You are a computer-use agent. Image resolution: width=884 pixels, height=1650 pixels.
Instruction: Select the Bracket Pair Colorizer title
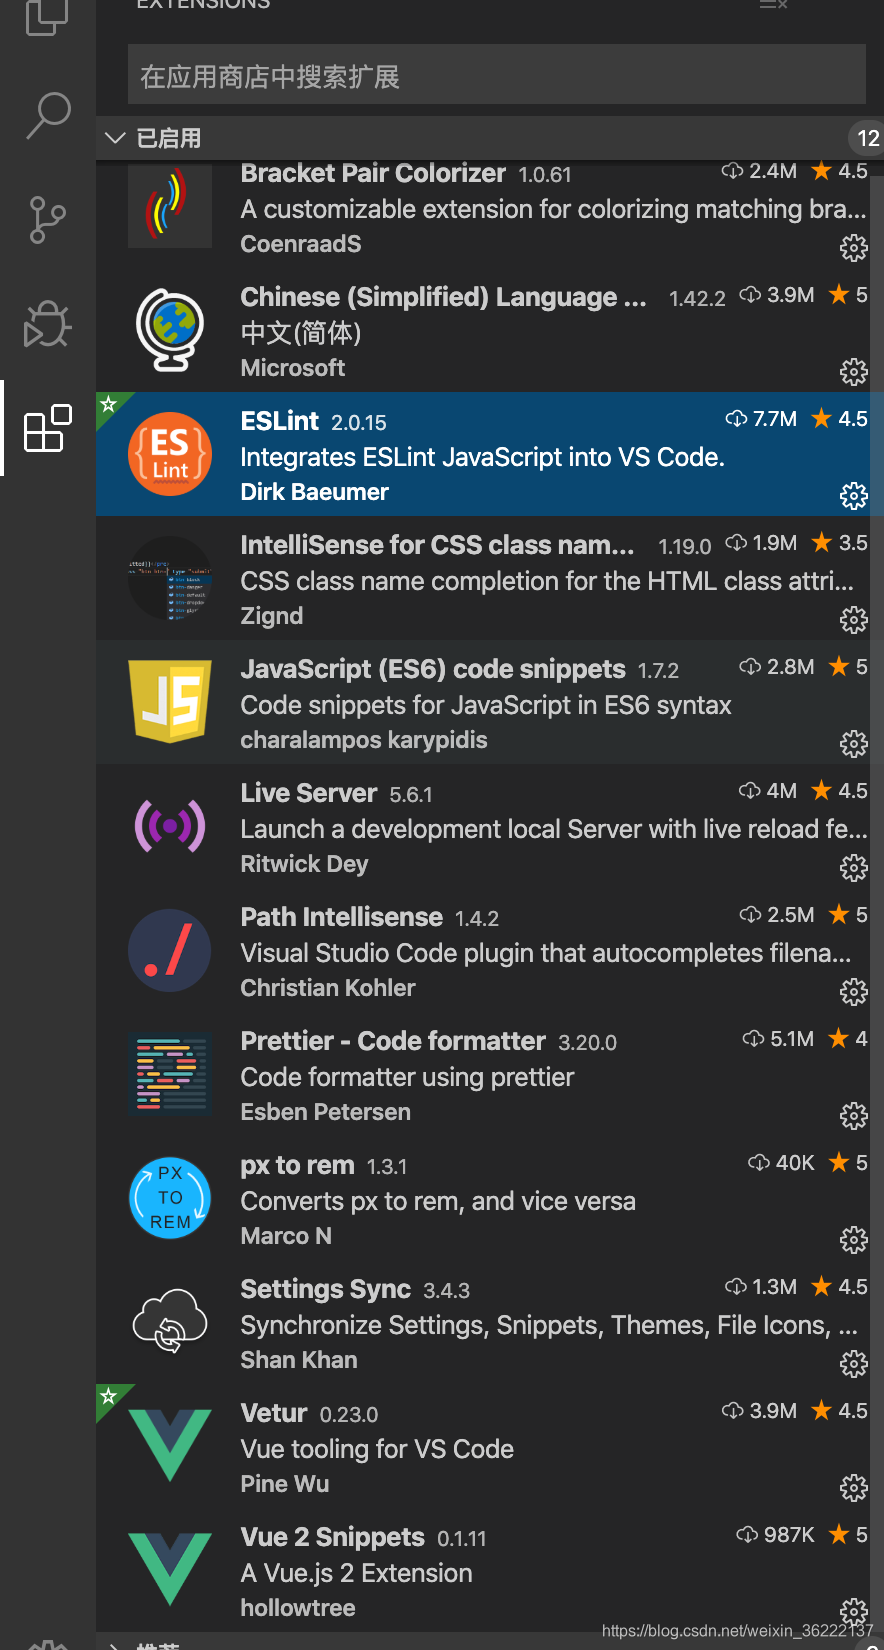point(373,173)
